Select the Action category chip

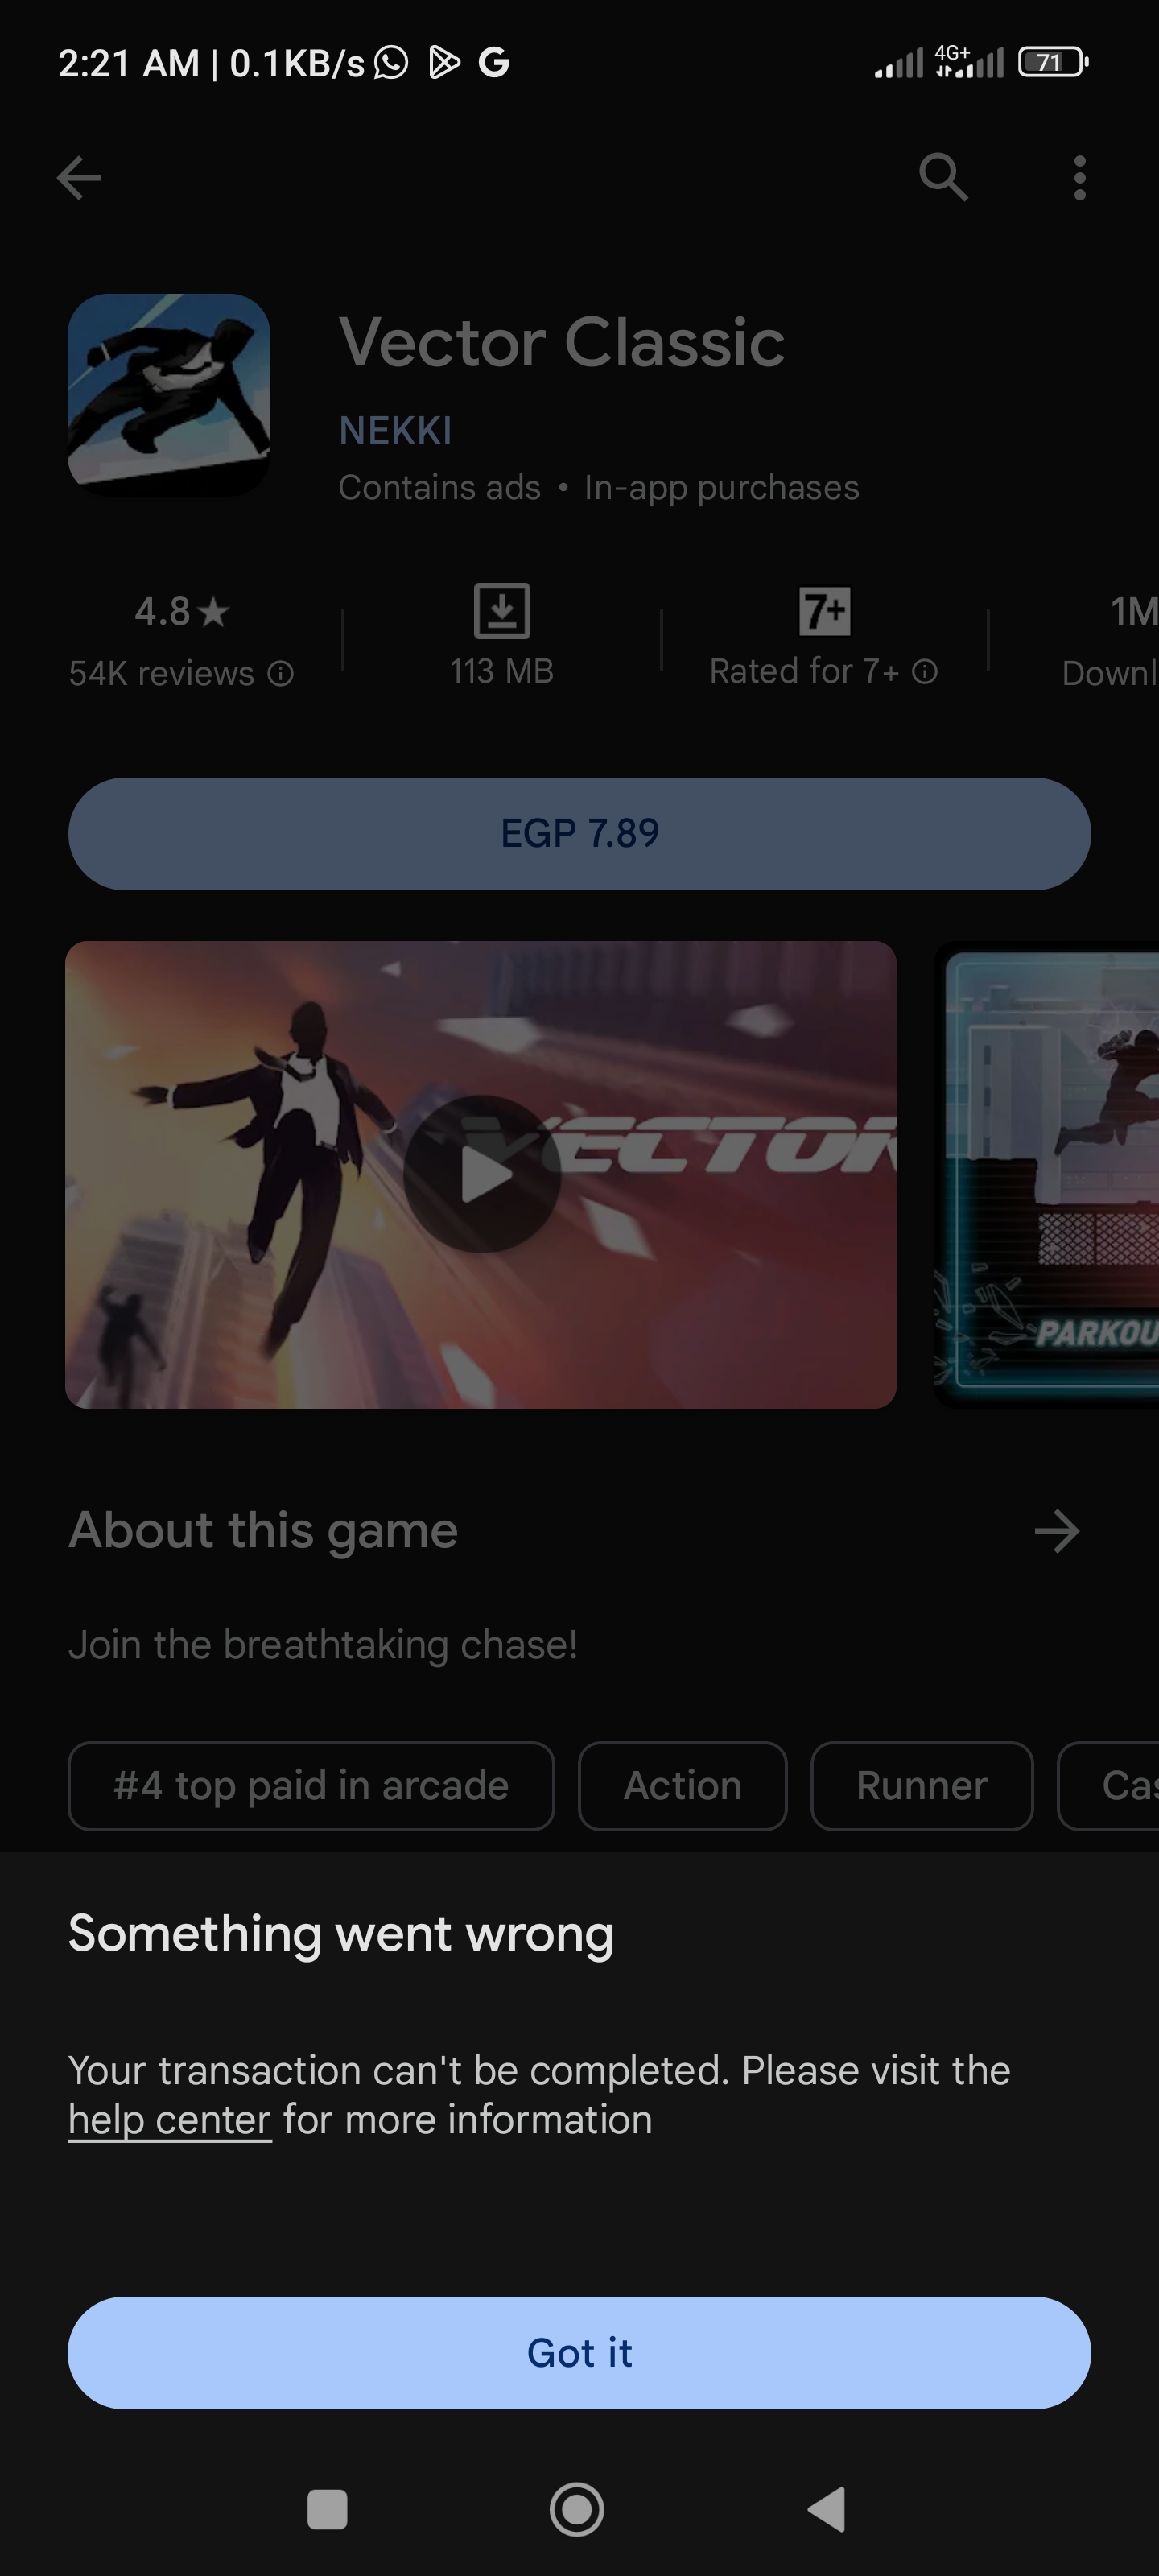(683, 1786)
